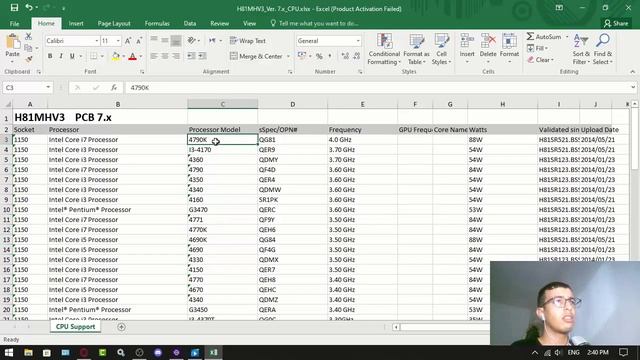
Task: Toggle Align Left in Alignment group
Action: click(154, 56)
